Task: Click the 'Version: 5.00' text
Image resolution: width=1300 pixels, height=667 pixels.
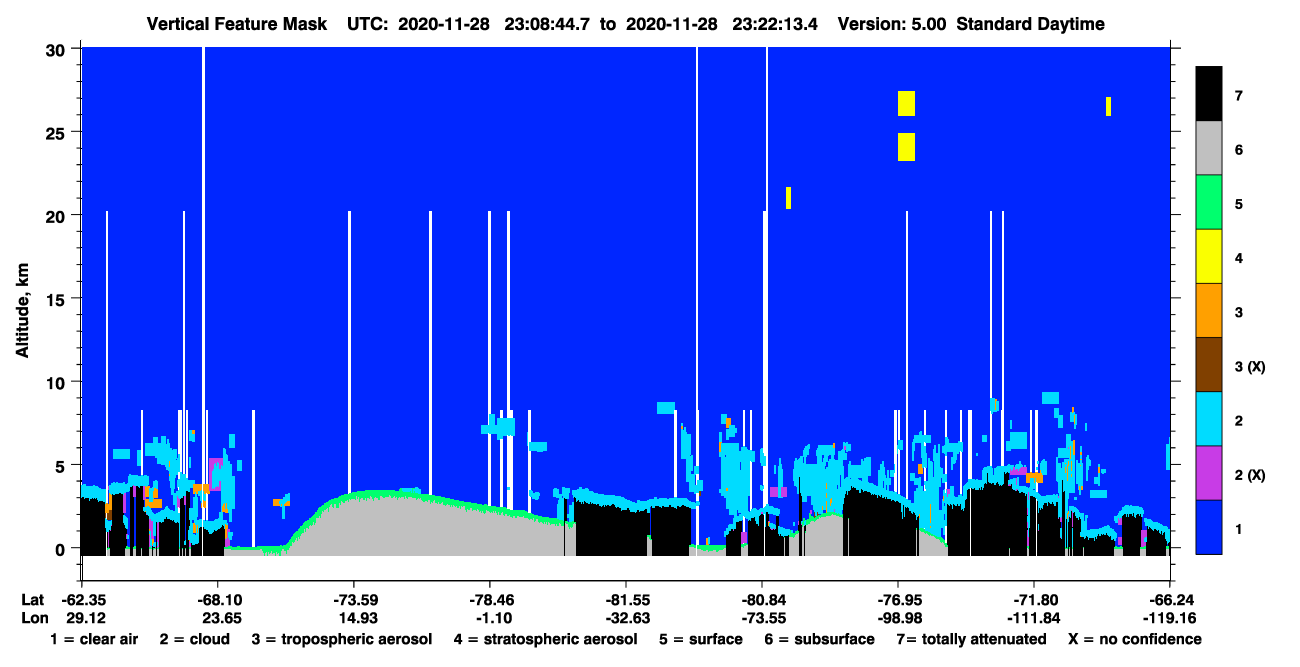Action: (892, 24)
